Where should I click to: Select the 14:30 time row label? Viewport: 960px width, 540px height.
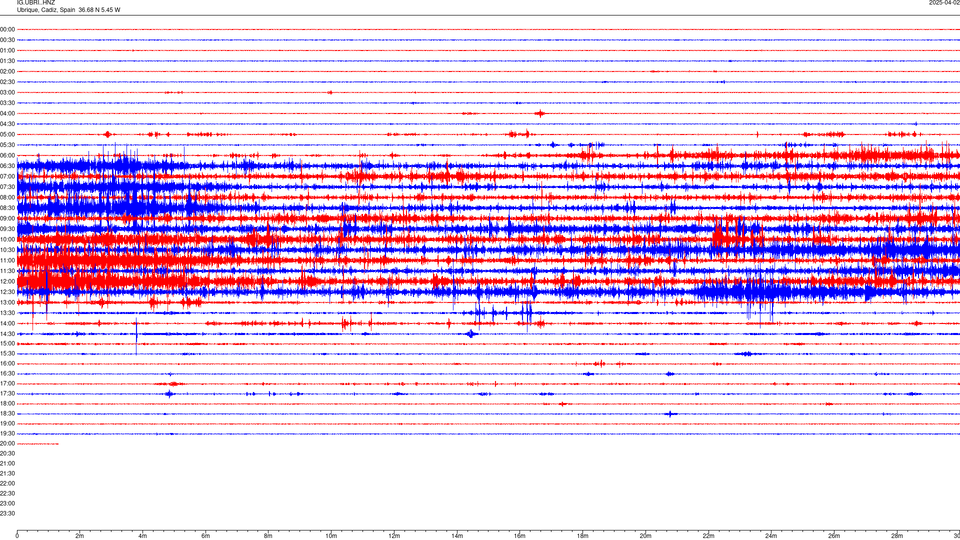coord(7,334)
